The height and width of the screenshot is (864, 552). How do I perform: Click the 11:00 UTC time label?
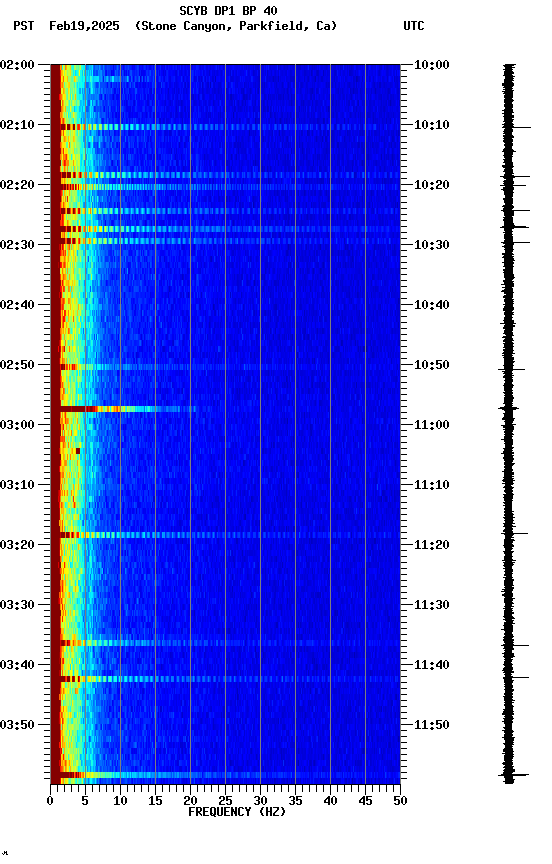[x=431, y=425]
